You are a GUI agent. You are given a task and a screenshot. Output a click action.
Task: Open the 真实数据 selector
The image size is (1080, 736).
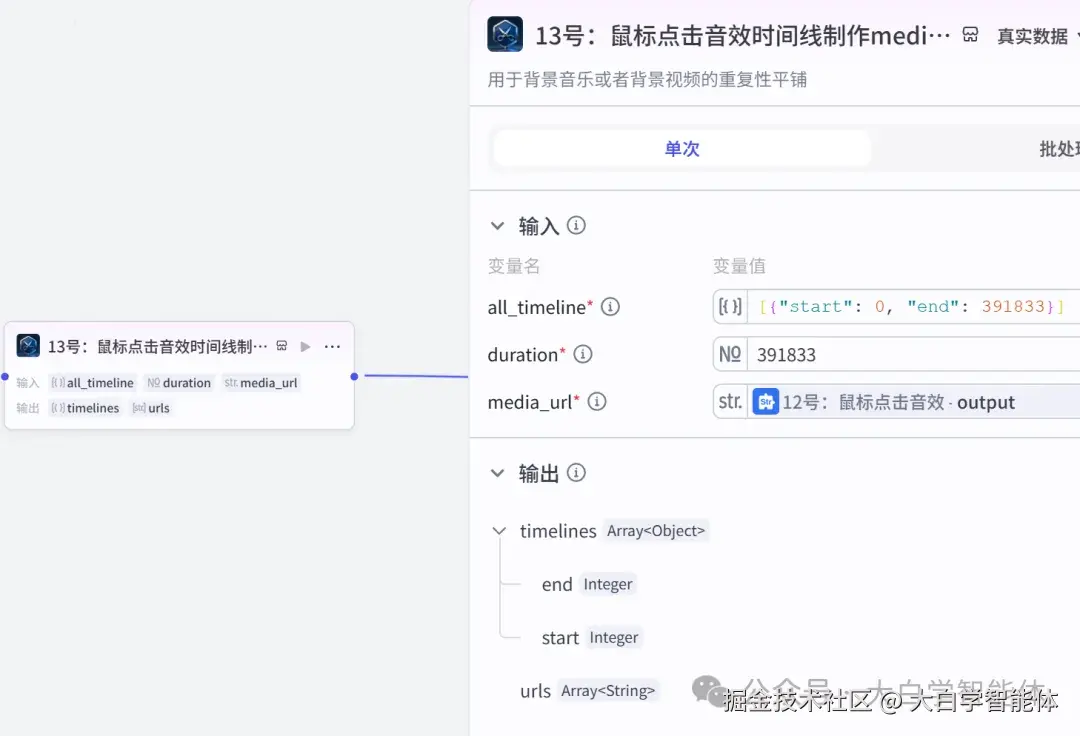point(1031,36)
